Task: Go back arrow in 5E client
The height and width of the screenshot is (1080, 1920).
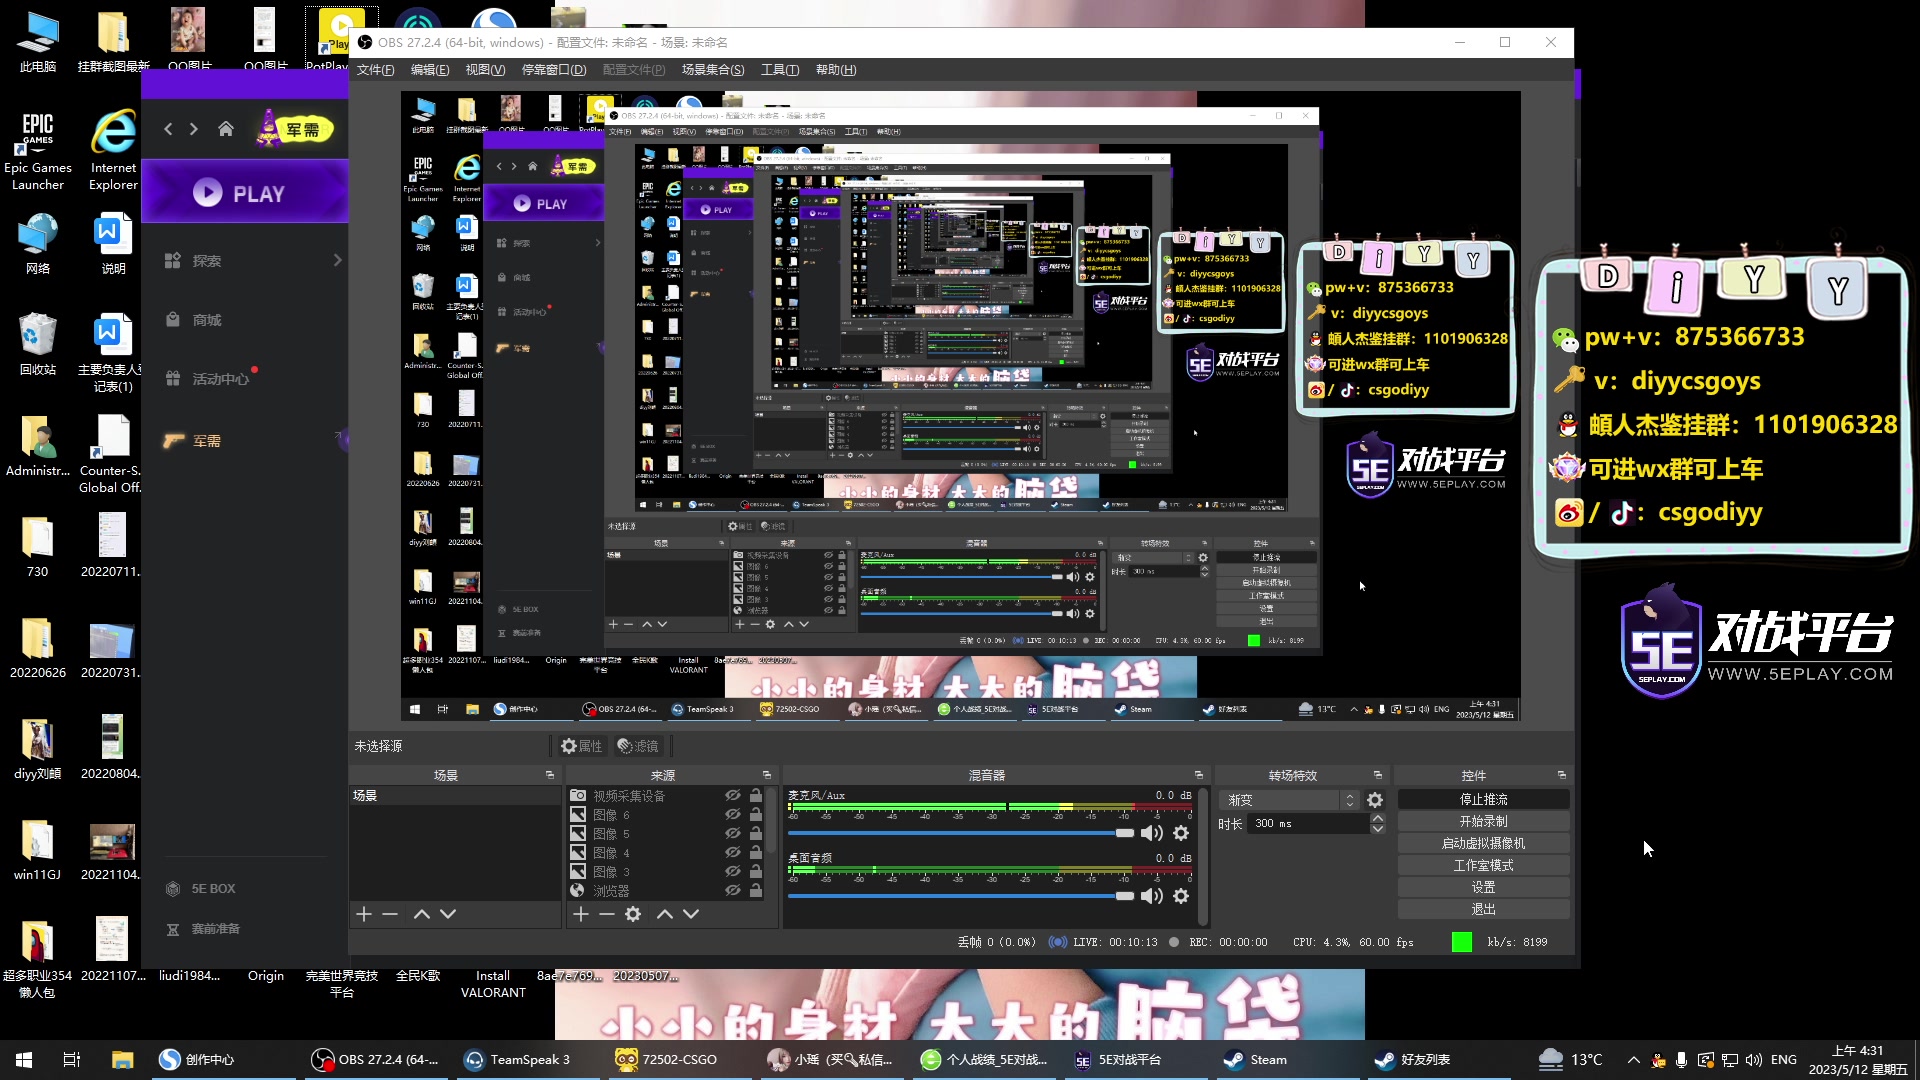Action: (x=168, y=129)
